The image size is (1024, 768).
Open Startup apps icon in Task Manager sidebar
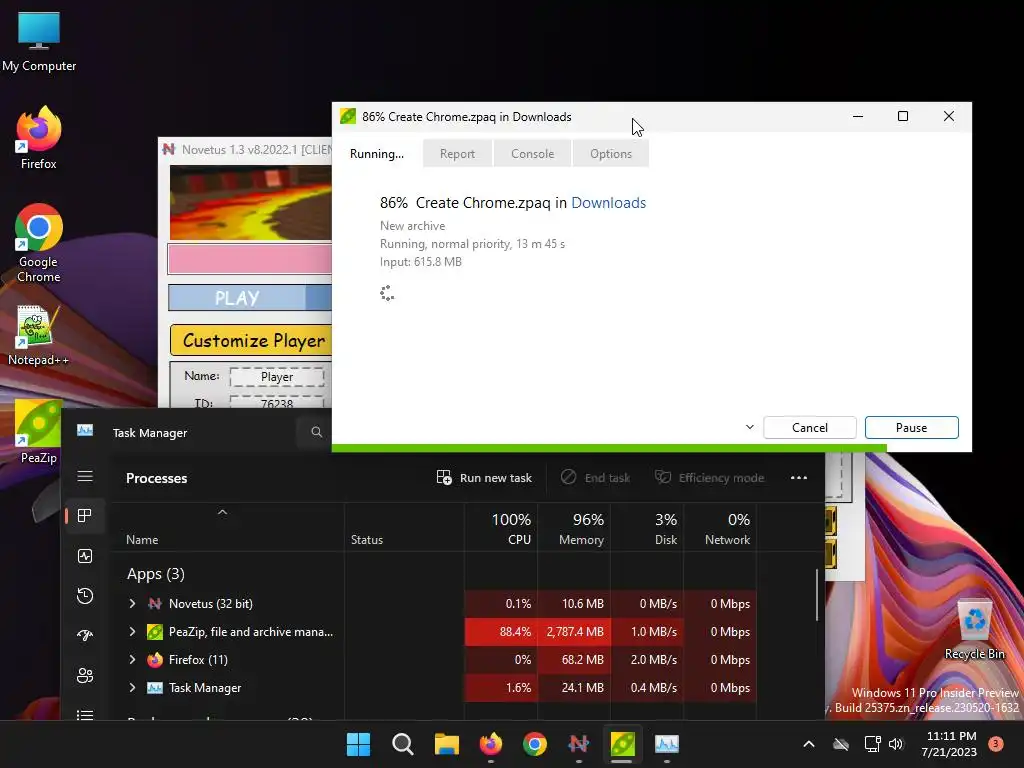[85, 635]
